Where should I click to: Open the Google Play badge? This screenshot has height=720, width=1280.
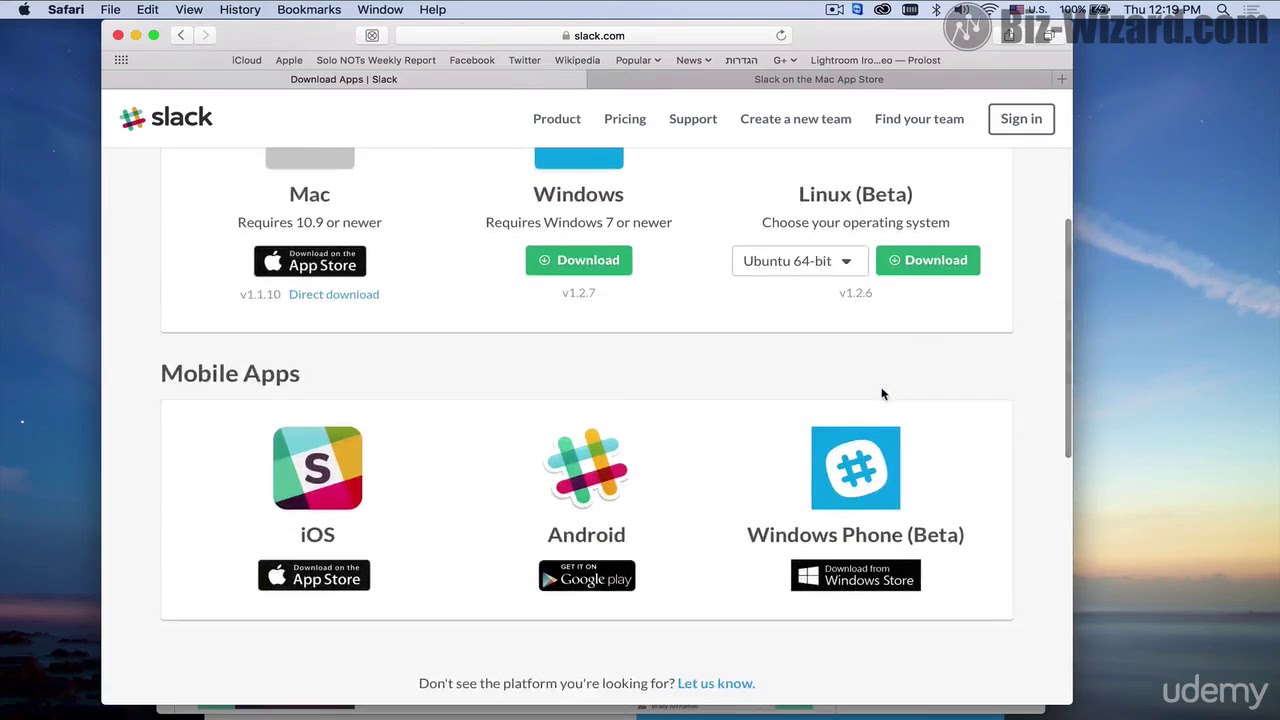click(x=587, y=575)
